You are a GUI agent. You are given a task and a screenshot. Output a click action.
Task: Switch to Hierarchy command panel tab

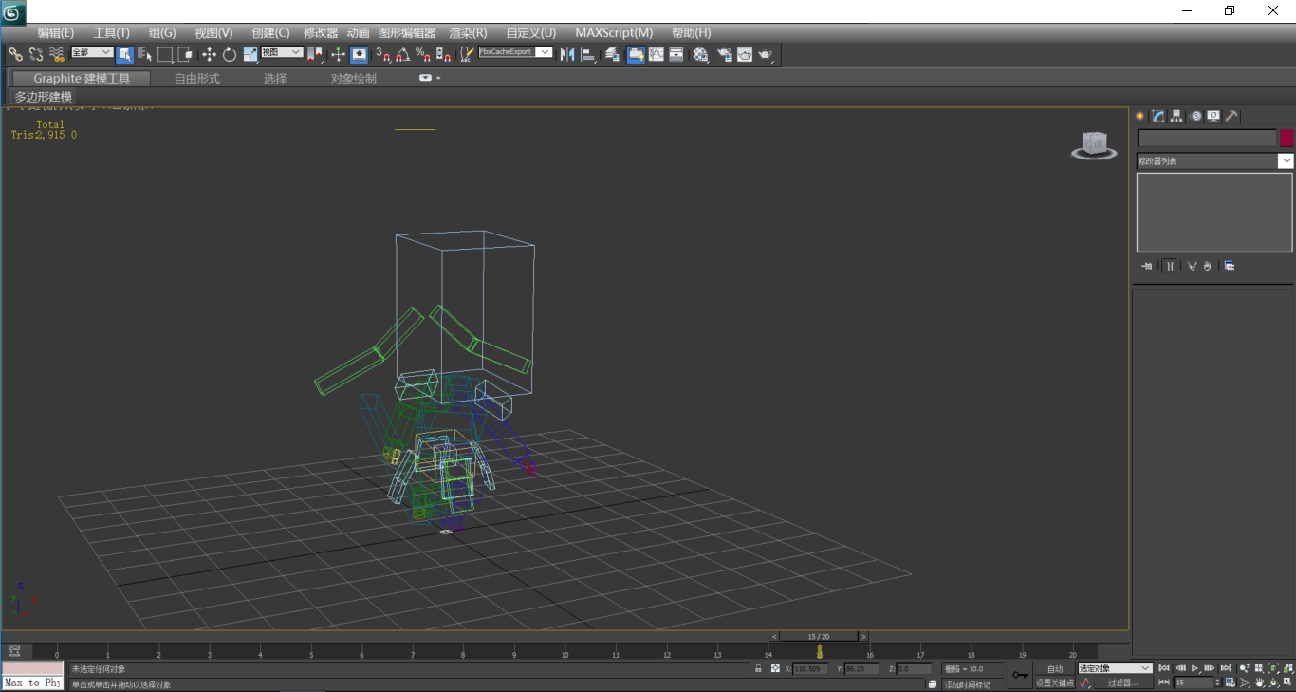[1177, 116]
